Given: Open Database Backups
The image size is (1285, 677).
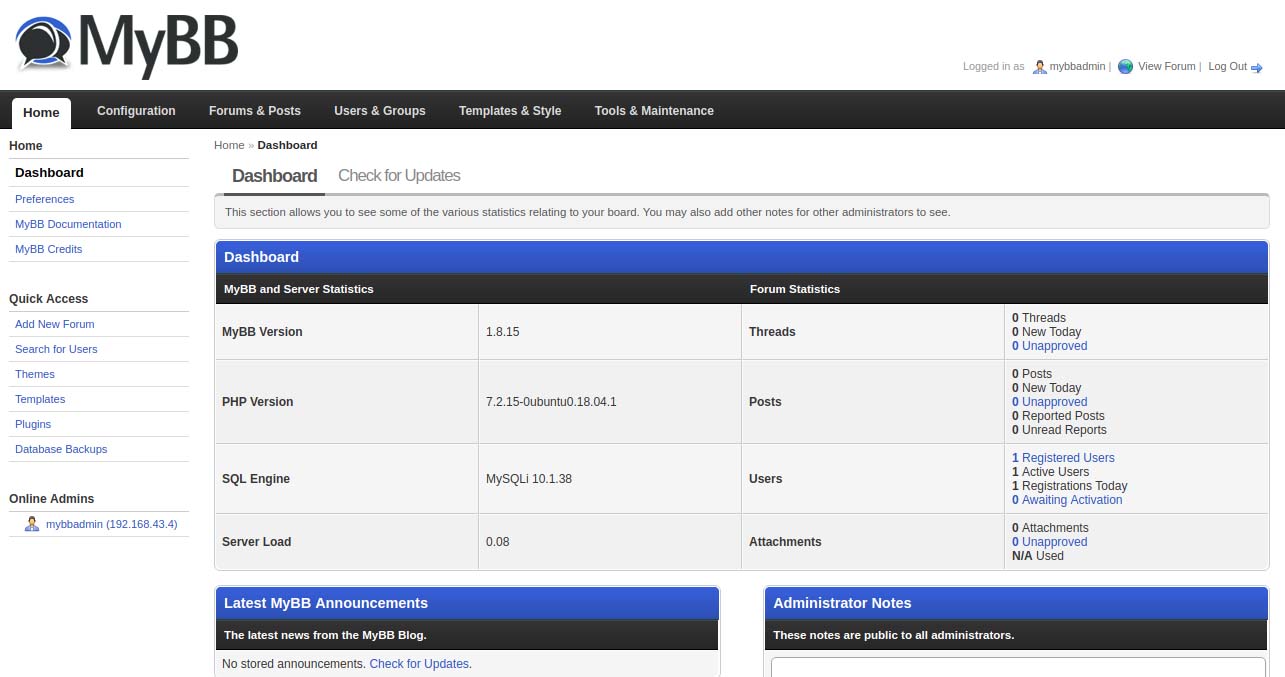Looking at the screenshot, I should point(60,449).
